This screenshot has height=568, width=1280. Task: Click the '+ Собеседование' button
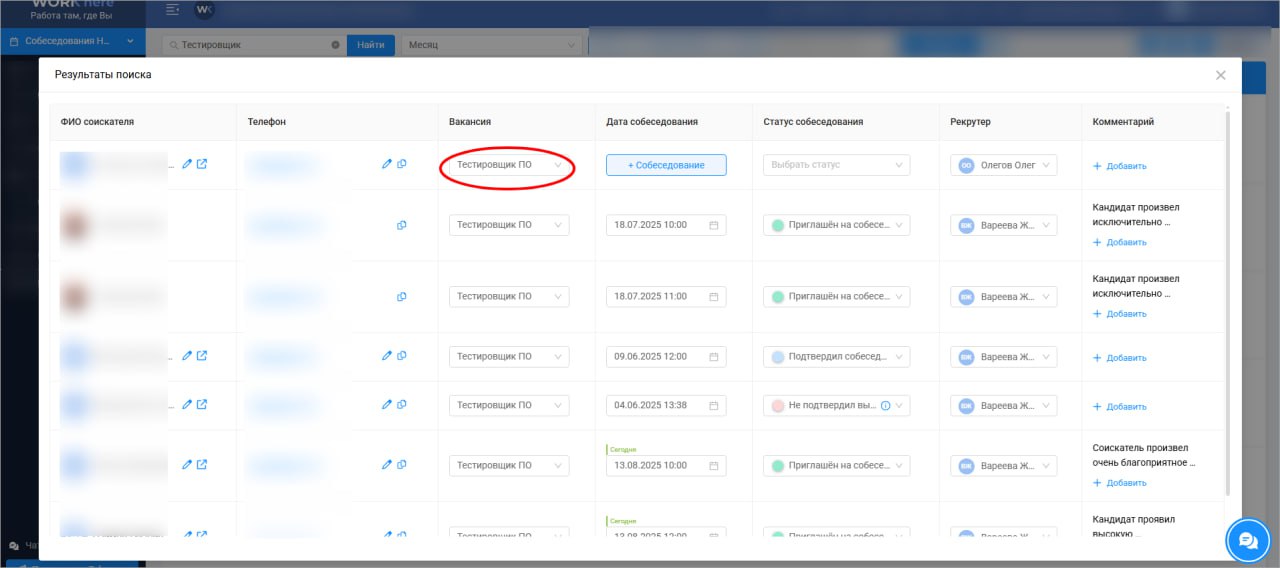click(666, 165)
